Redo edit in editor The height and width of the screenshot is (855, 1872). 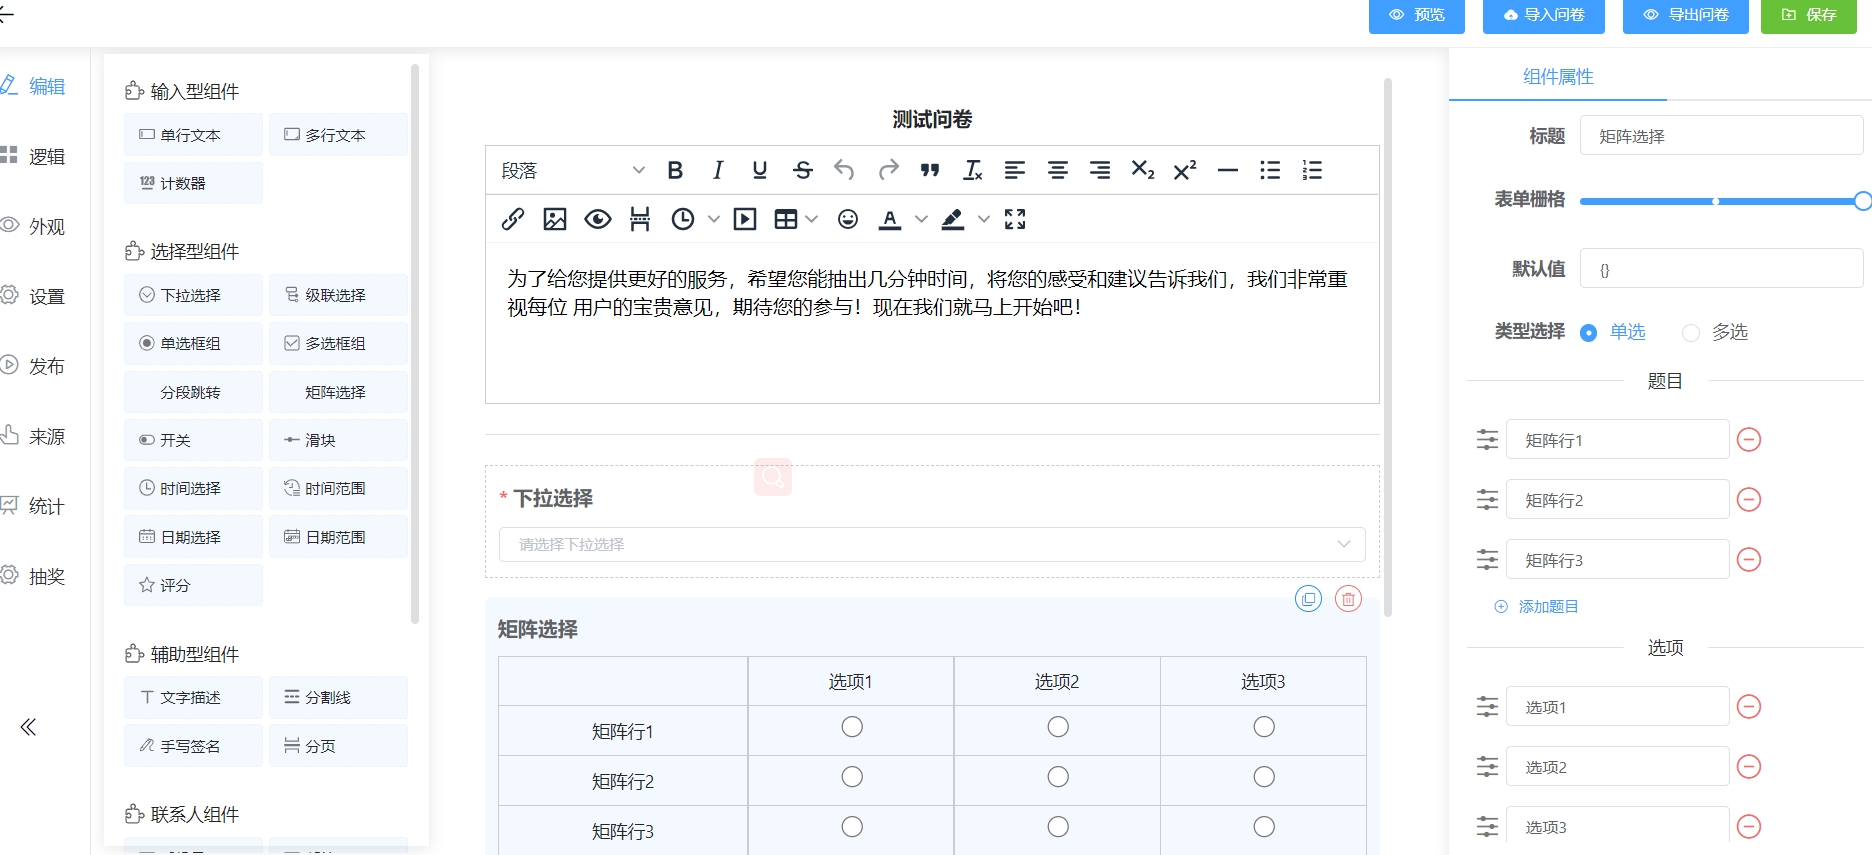click(x=888, y=170)
